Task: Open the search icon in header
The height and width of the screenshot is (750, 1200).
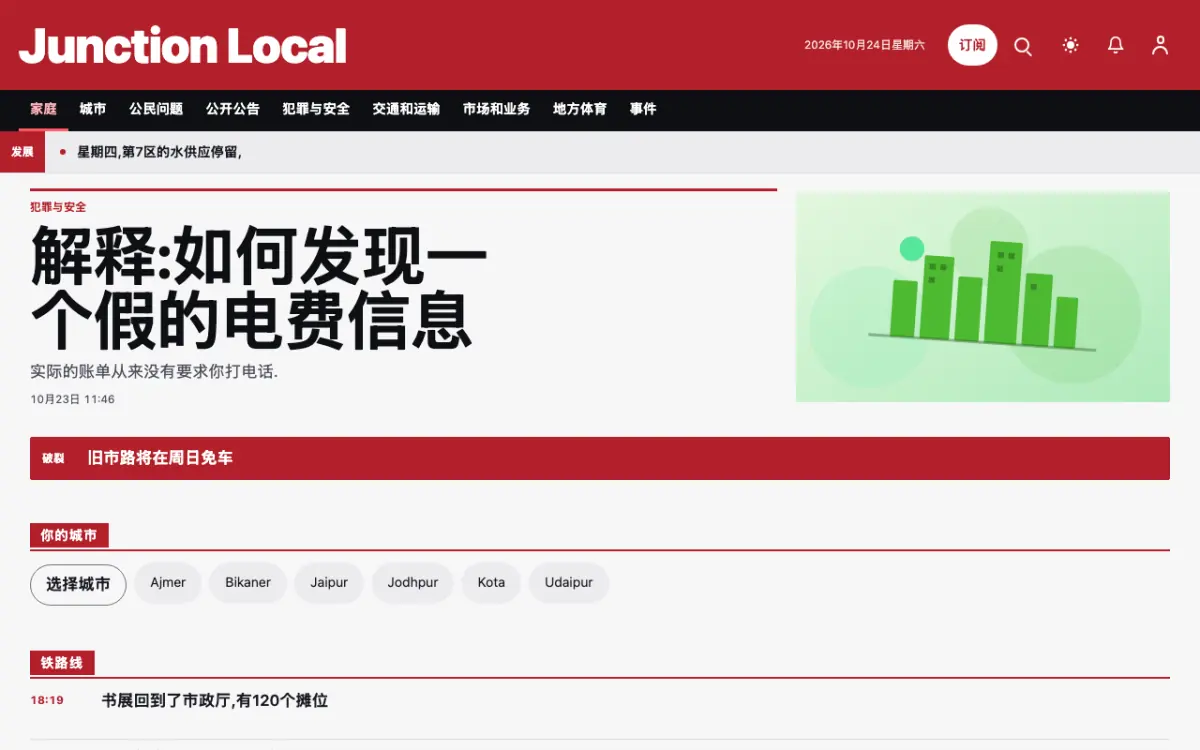Action: click(1023, 46)
